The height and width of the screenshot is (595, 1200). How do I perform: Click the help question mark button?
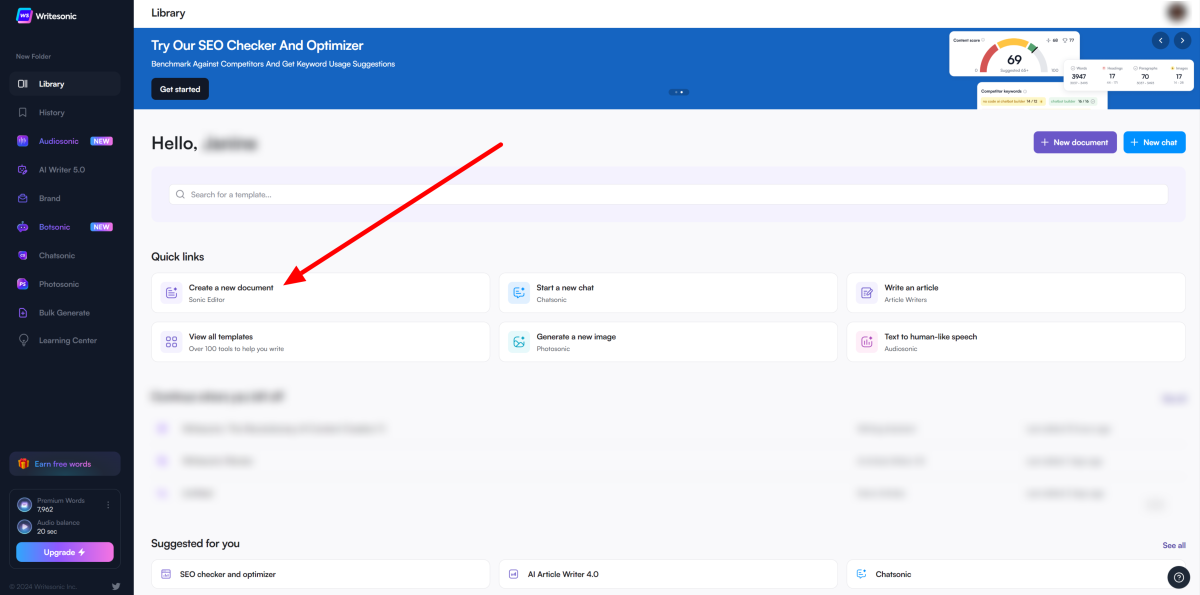(x=1178, y=576)
